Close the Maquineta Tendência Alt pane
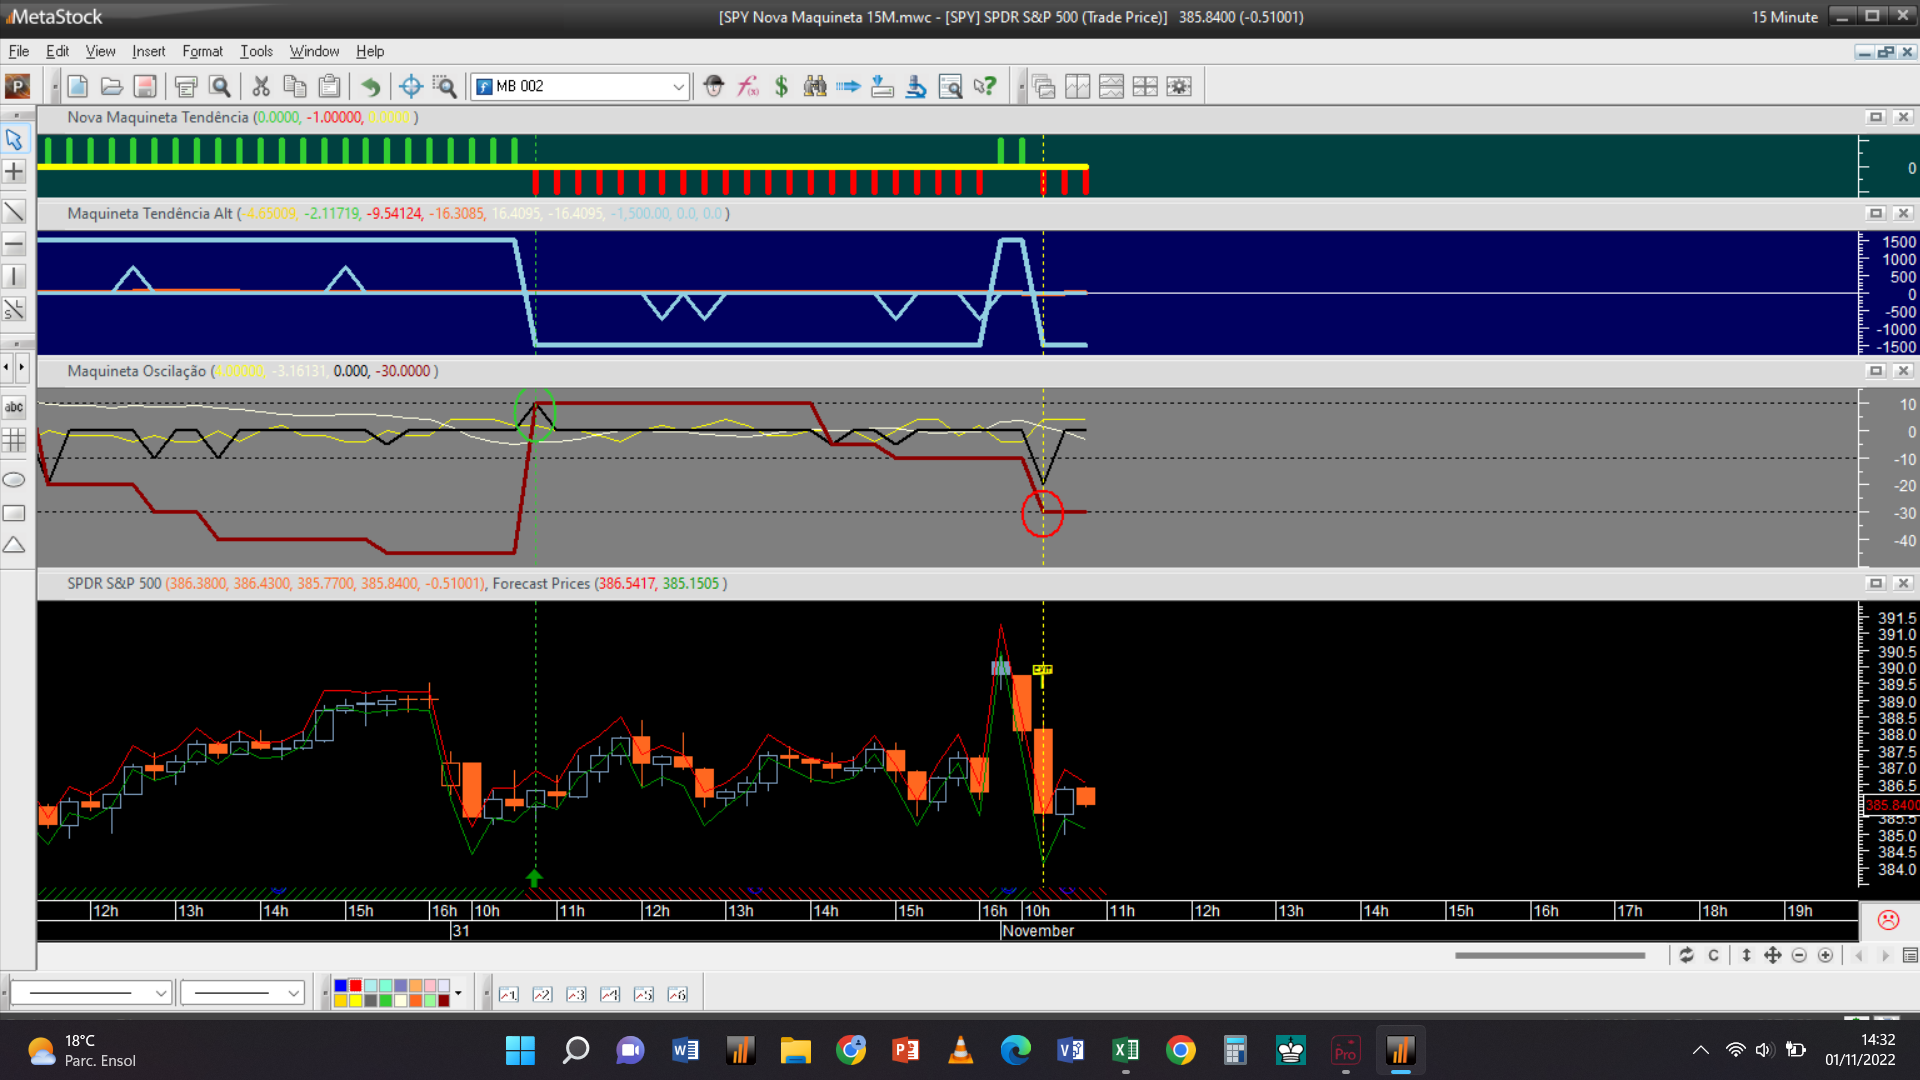Image resolution: width=1920 pixels, height=1080 pixels. point(1904,213)
